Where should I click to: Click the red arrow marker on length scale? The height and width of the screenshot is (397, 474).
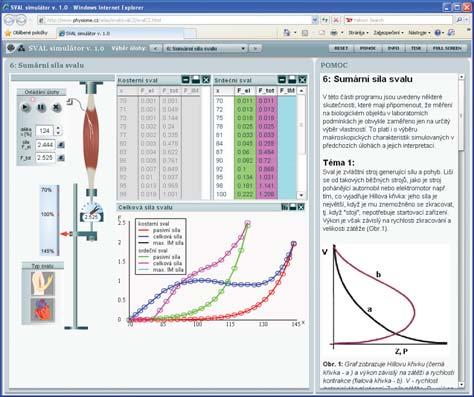click(67, 234)
